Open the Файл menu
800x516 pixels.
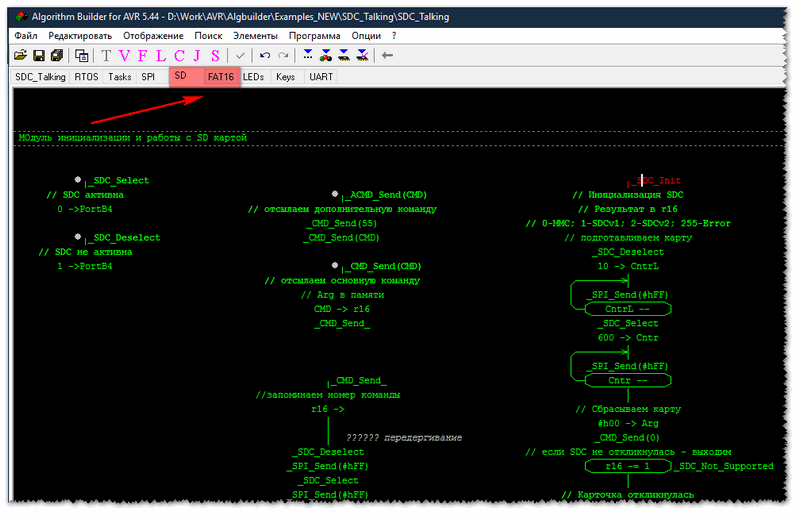(26, 35)
